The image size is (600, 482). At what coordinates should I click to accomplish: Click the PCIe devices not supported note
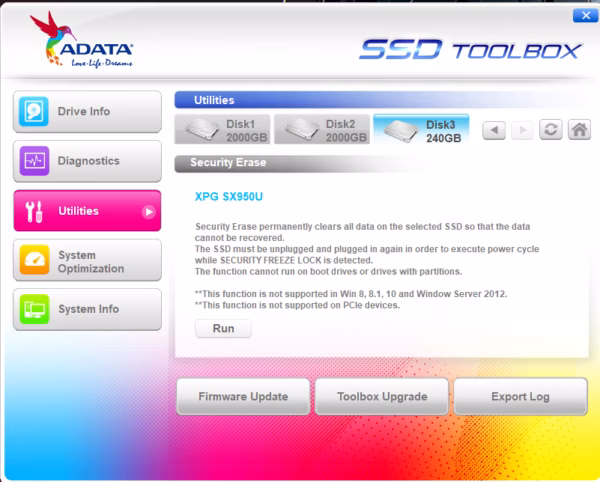pyautogui.click(x=297, y=305)
